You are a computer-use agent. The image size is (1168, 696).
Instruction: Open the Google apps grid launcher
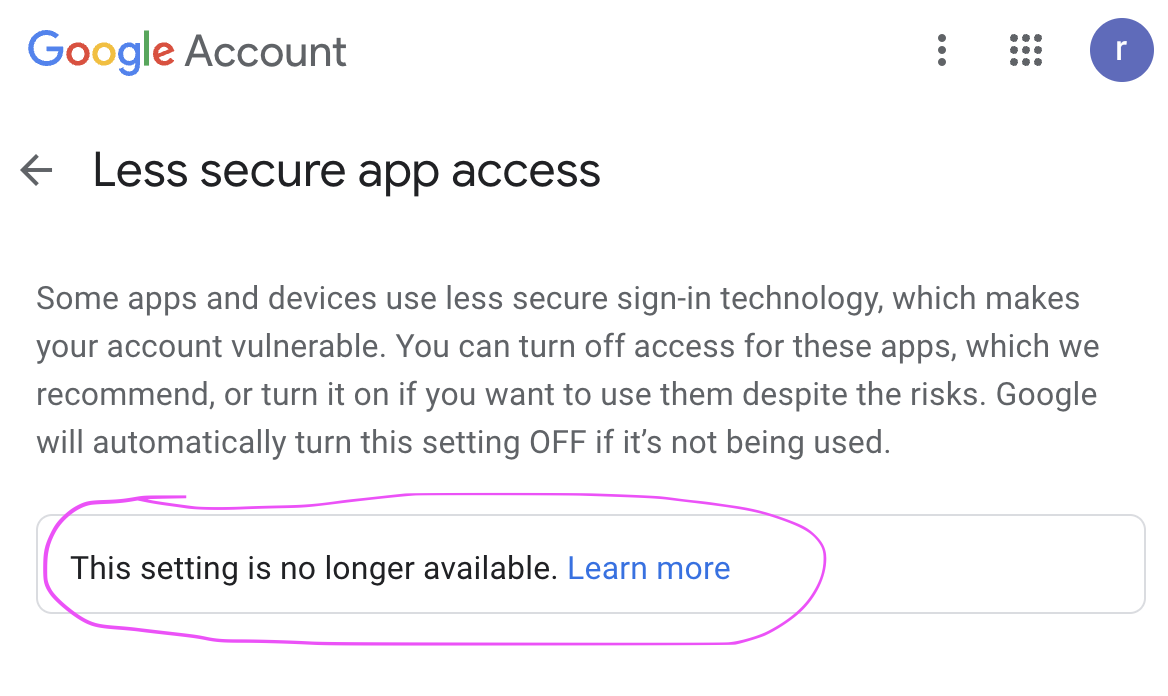pos(1025,50)
